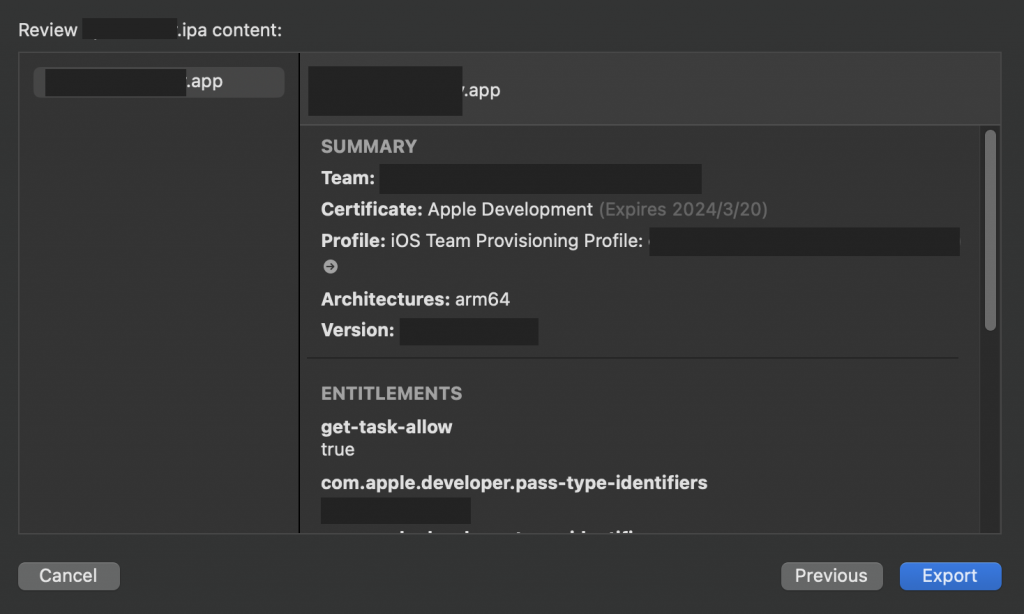Click the com.apple.developer.pass-type-identifiers entitlement
The height and width of the screenshot is (614, 1024).
[x=513, y=483]
